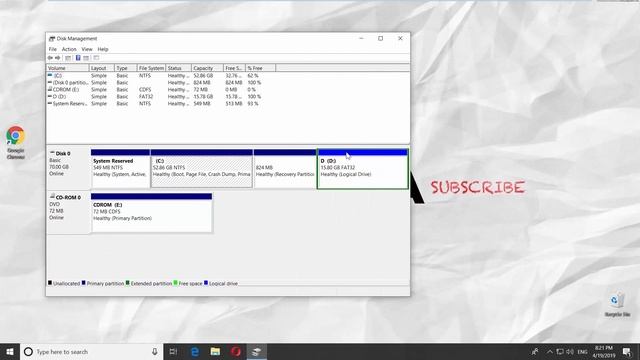Select the (C:) 52.86 GB NTFS partition block
The width and height of the screenshot is (640, 360).
pos(202,169)
